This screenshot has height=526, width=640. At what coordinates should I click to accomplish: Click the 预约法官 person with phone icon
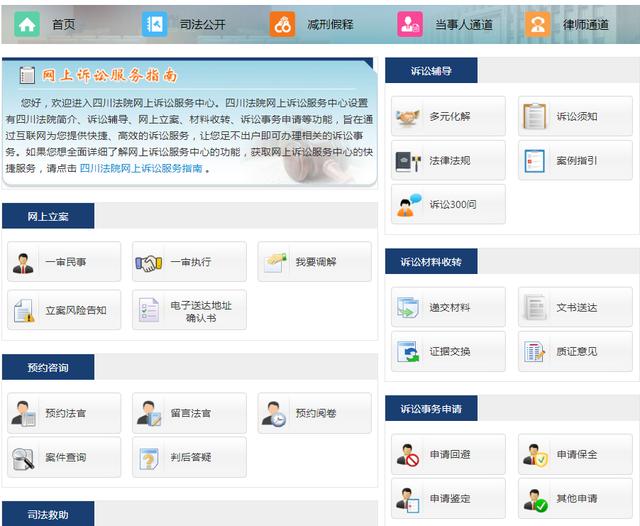24,414
